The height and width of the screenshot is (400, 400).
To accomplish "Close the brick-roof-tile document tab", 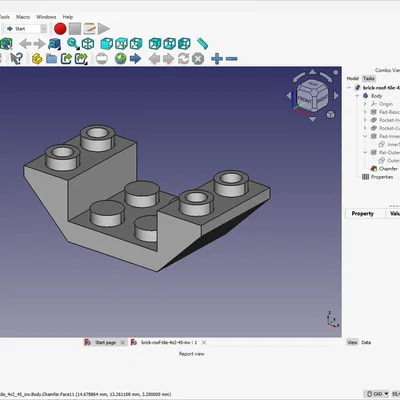I will (204, 342).
